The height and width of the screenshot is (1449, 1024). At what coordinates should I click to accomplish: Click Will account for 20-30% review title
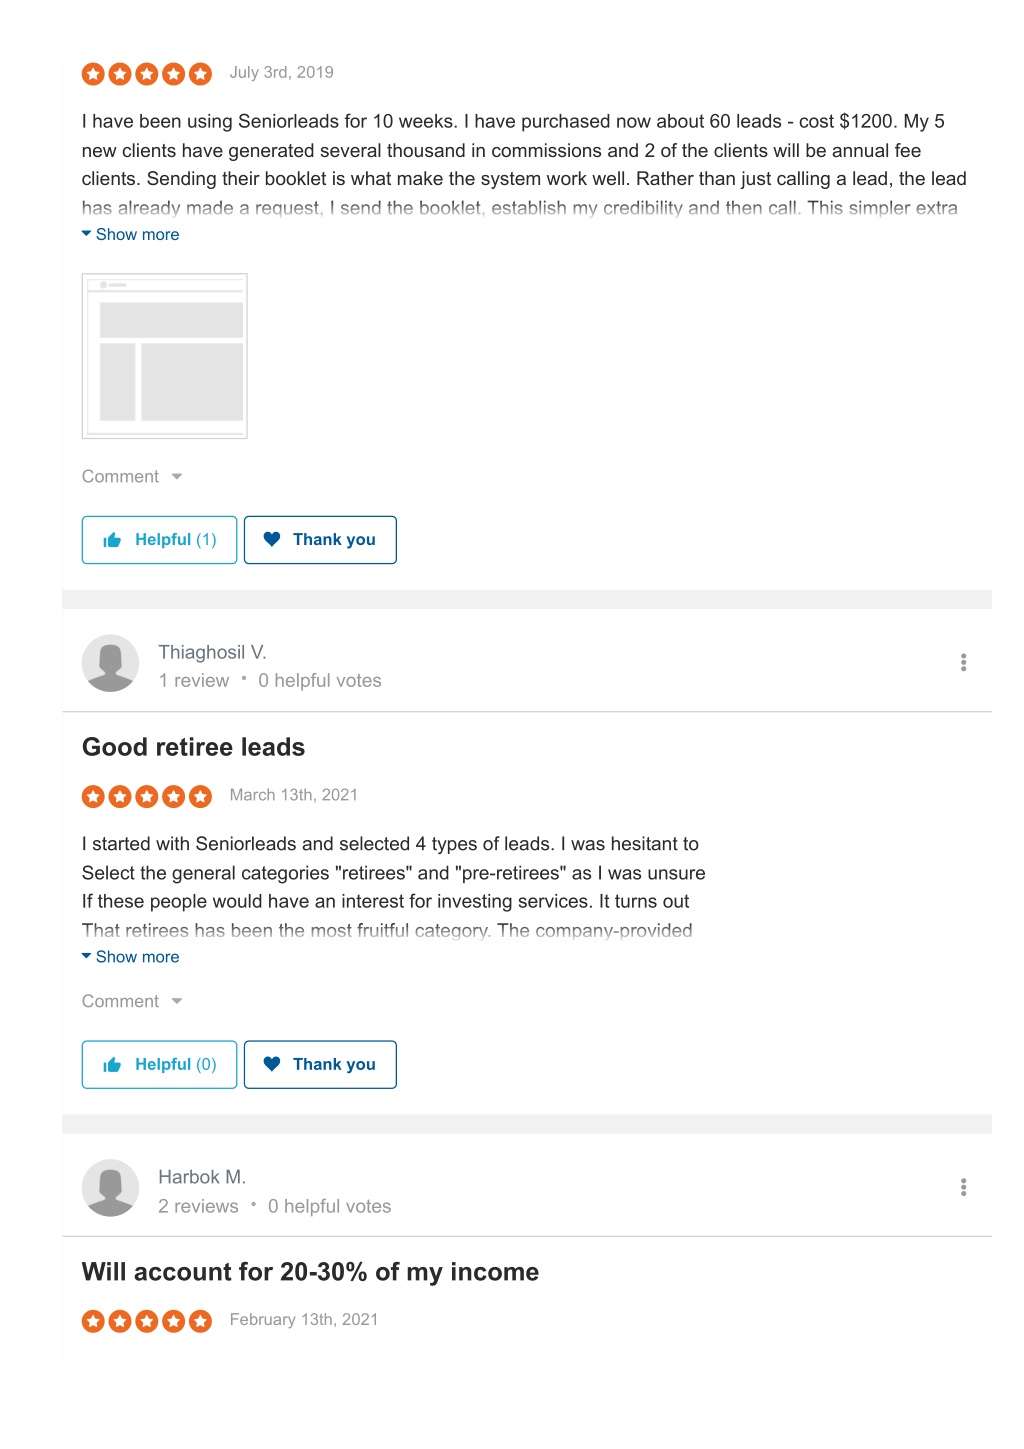click(310, 1272)
